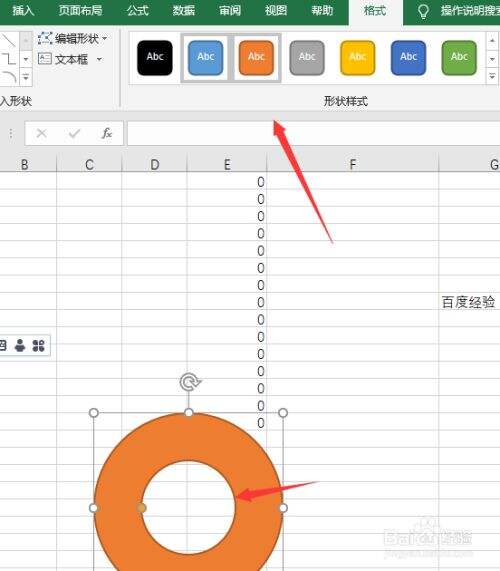This screenshot has width=500, height=571.
Task: Select column F header
Action: point(353,164)
